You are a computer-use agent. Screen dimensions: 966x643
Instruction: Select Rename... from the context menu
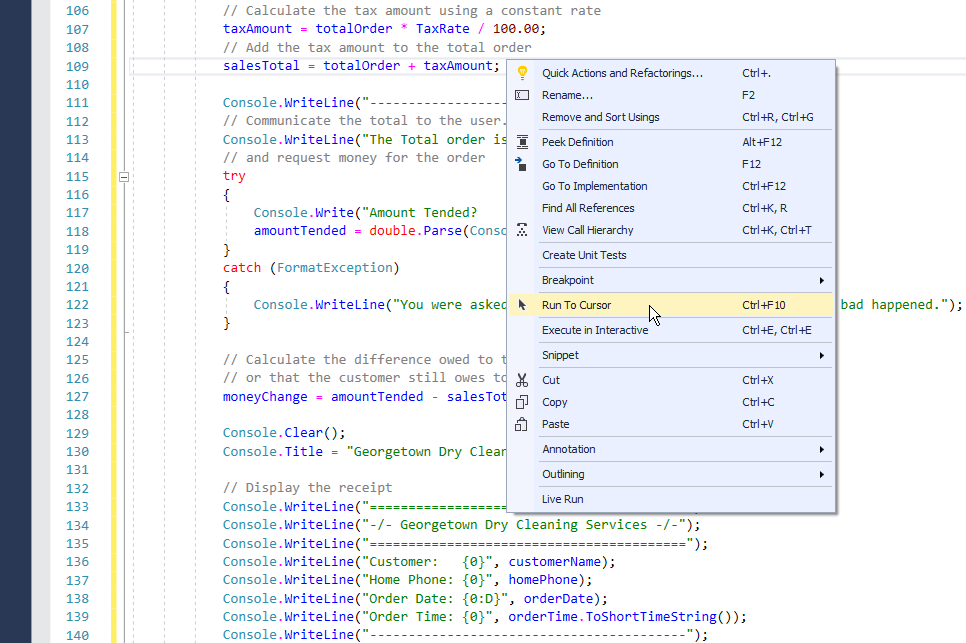(x=671, y=95)
